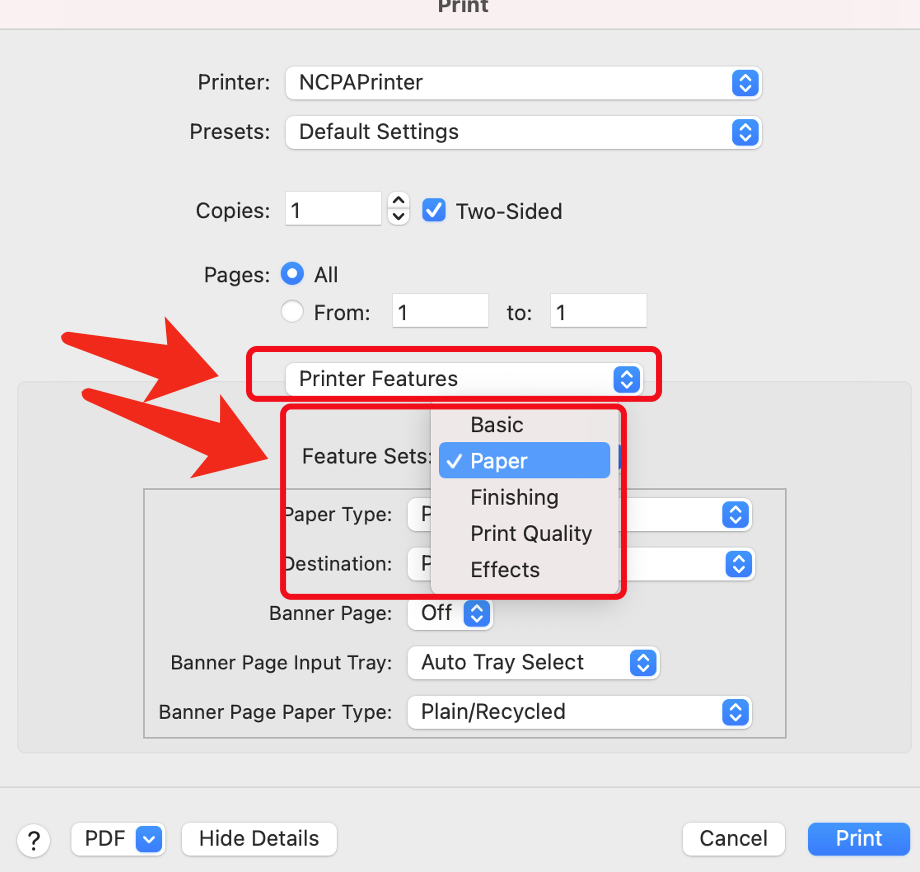Click the Hide Details button
The image size is (920, 872).
click(259, 839)
